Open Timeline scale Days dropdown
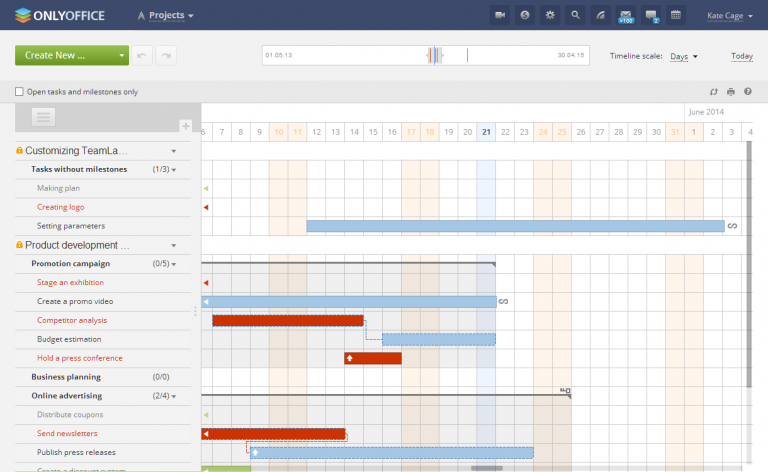768x472 pixels. (x=684, y=56)
